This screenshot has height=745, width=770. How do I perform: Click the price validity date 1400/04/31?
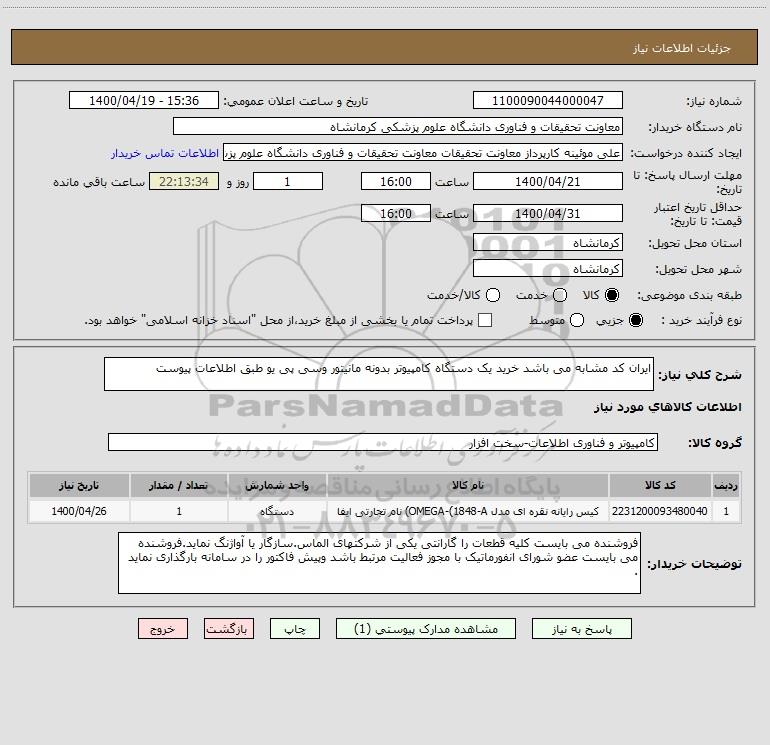click(548, 213)
